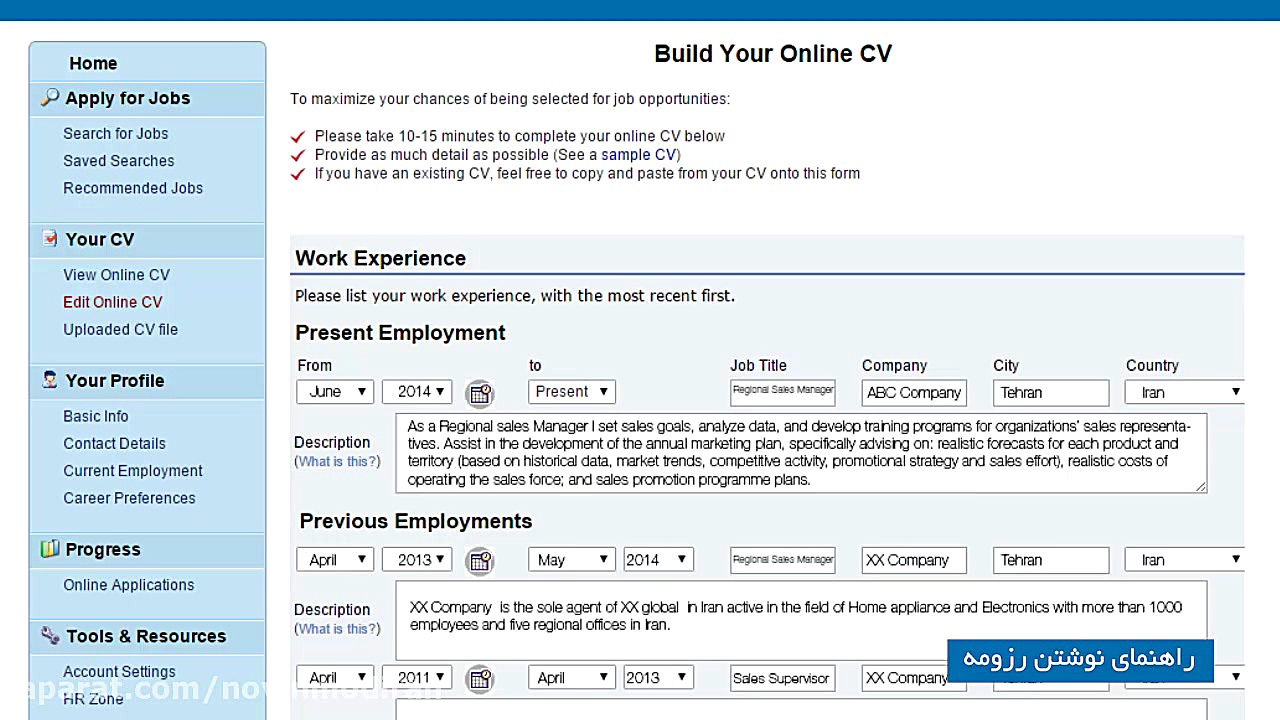Select Edit Online CV in sidebar
This screenshot has width=1280, height=720.
(112, 302)
